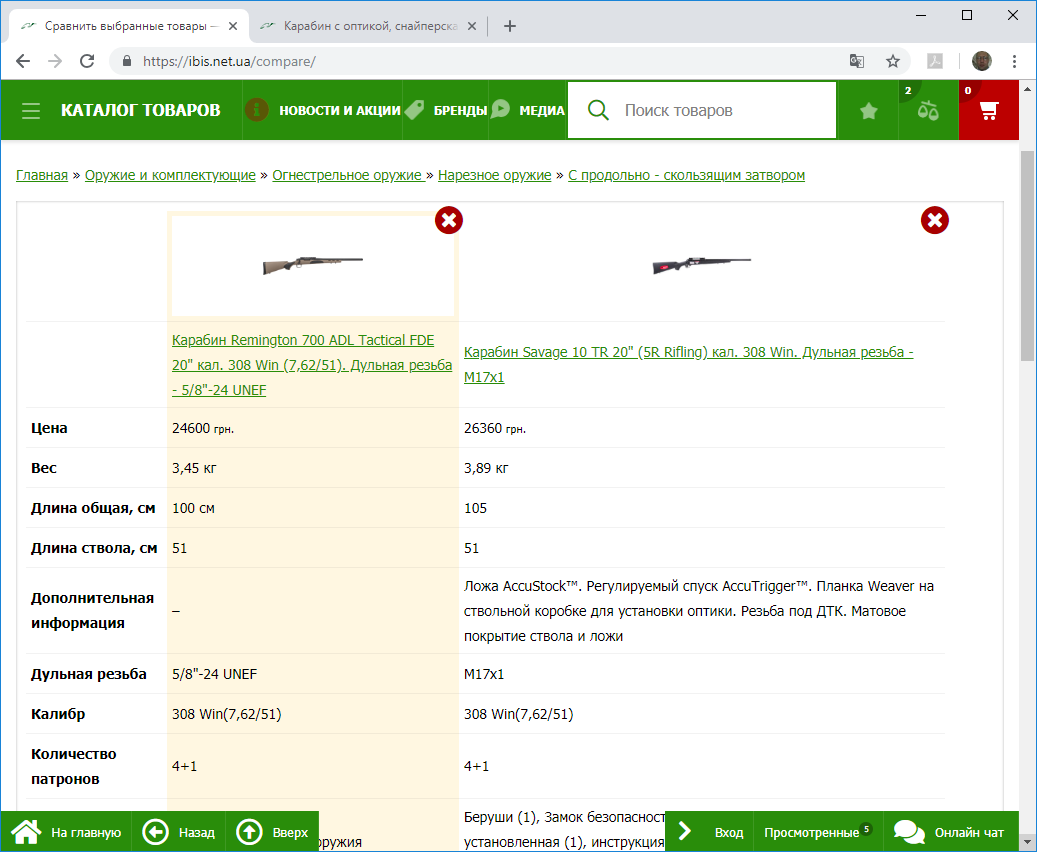
Task: Click the favorites star icon in header
Action: click(x=868, y=111)
